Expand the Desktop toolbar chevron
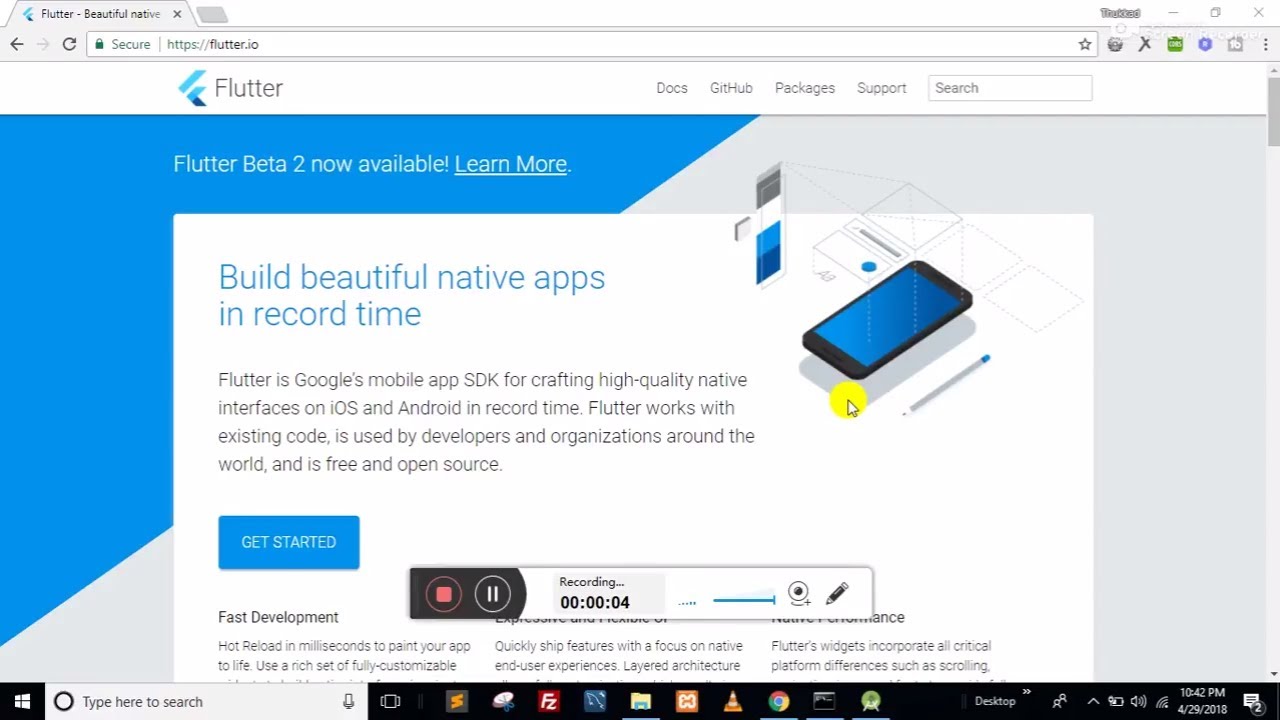 pyautogui.click(x=1027, y=693)
